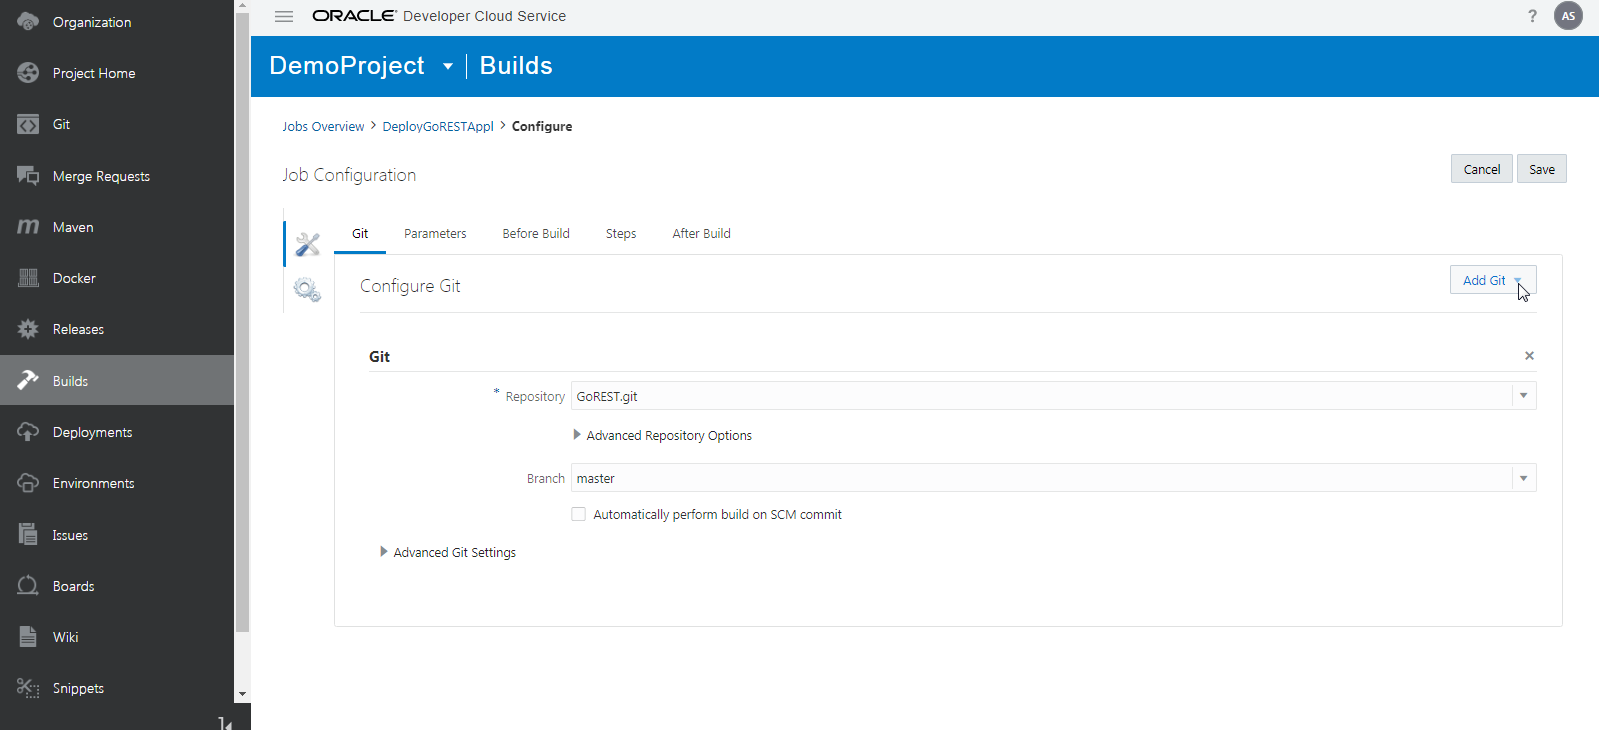Open the Branch dropdown arrow

pyautogui.click(x=1524, y=478)
